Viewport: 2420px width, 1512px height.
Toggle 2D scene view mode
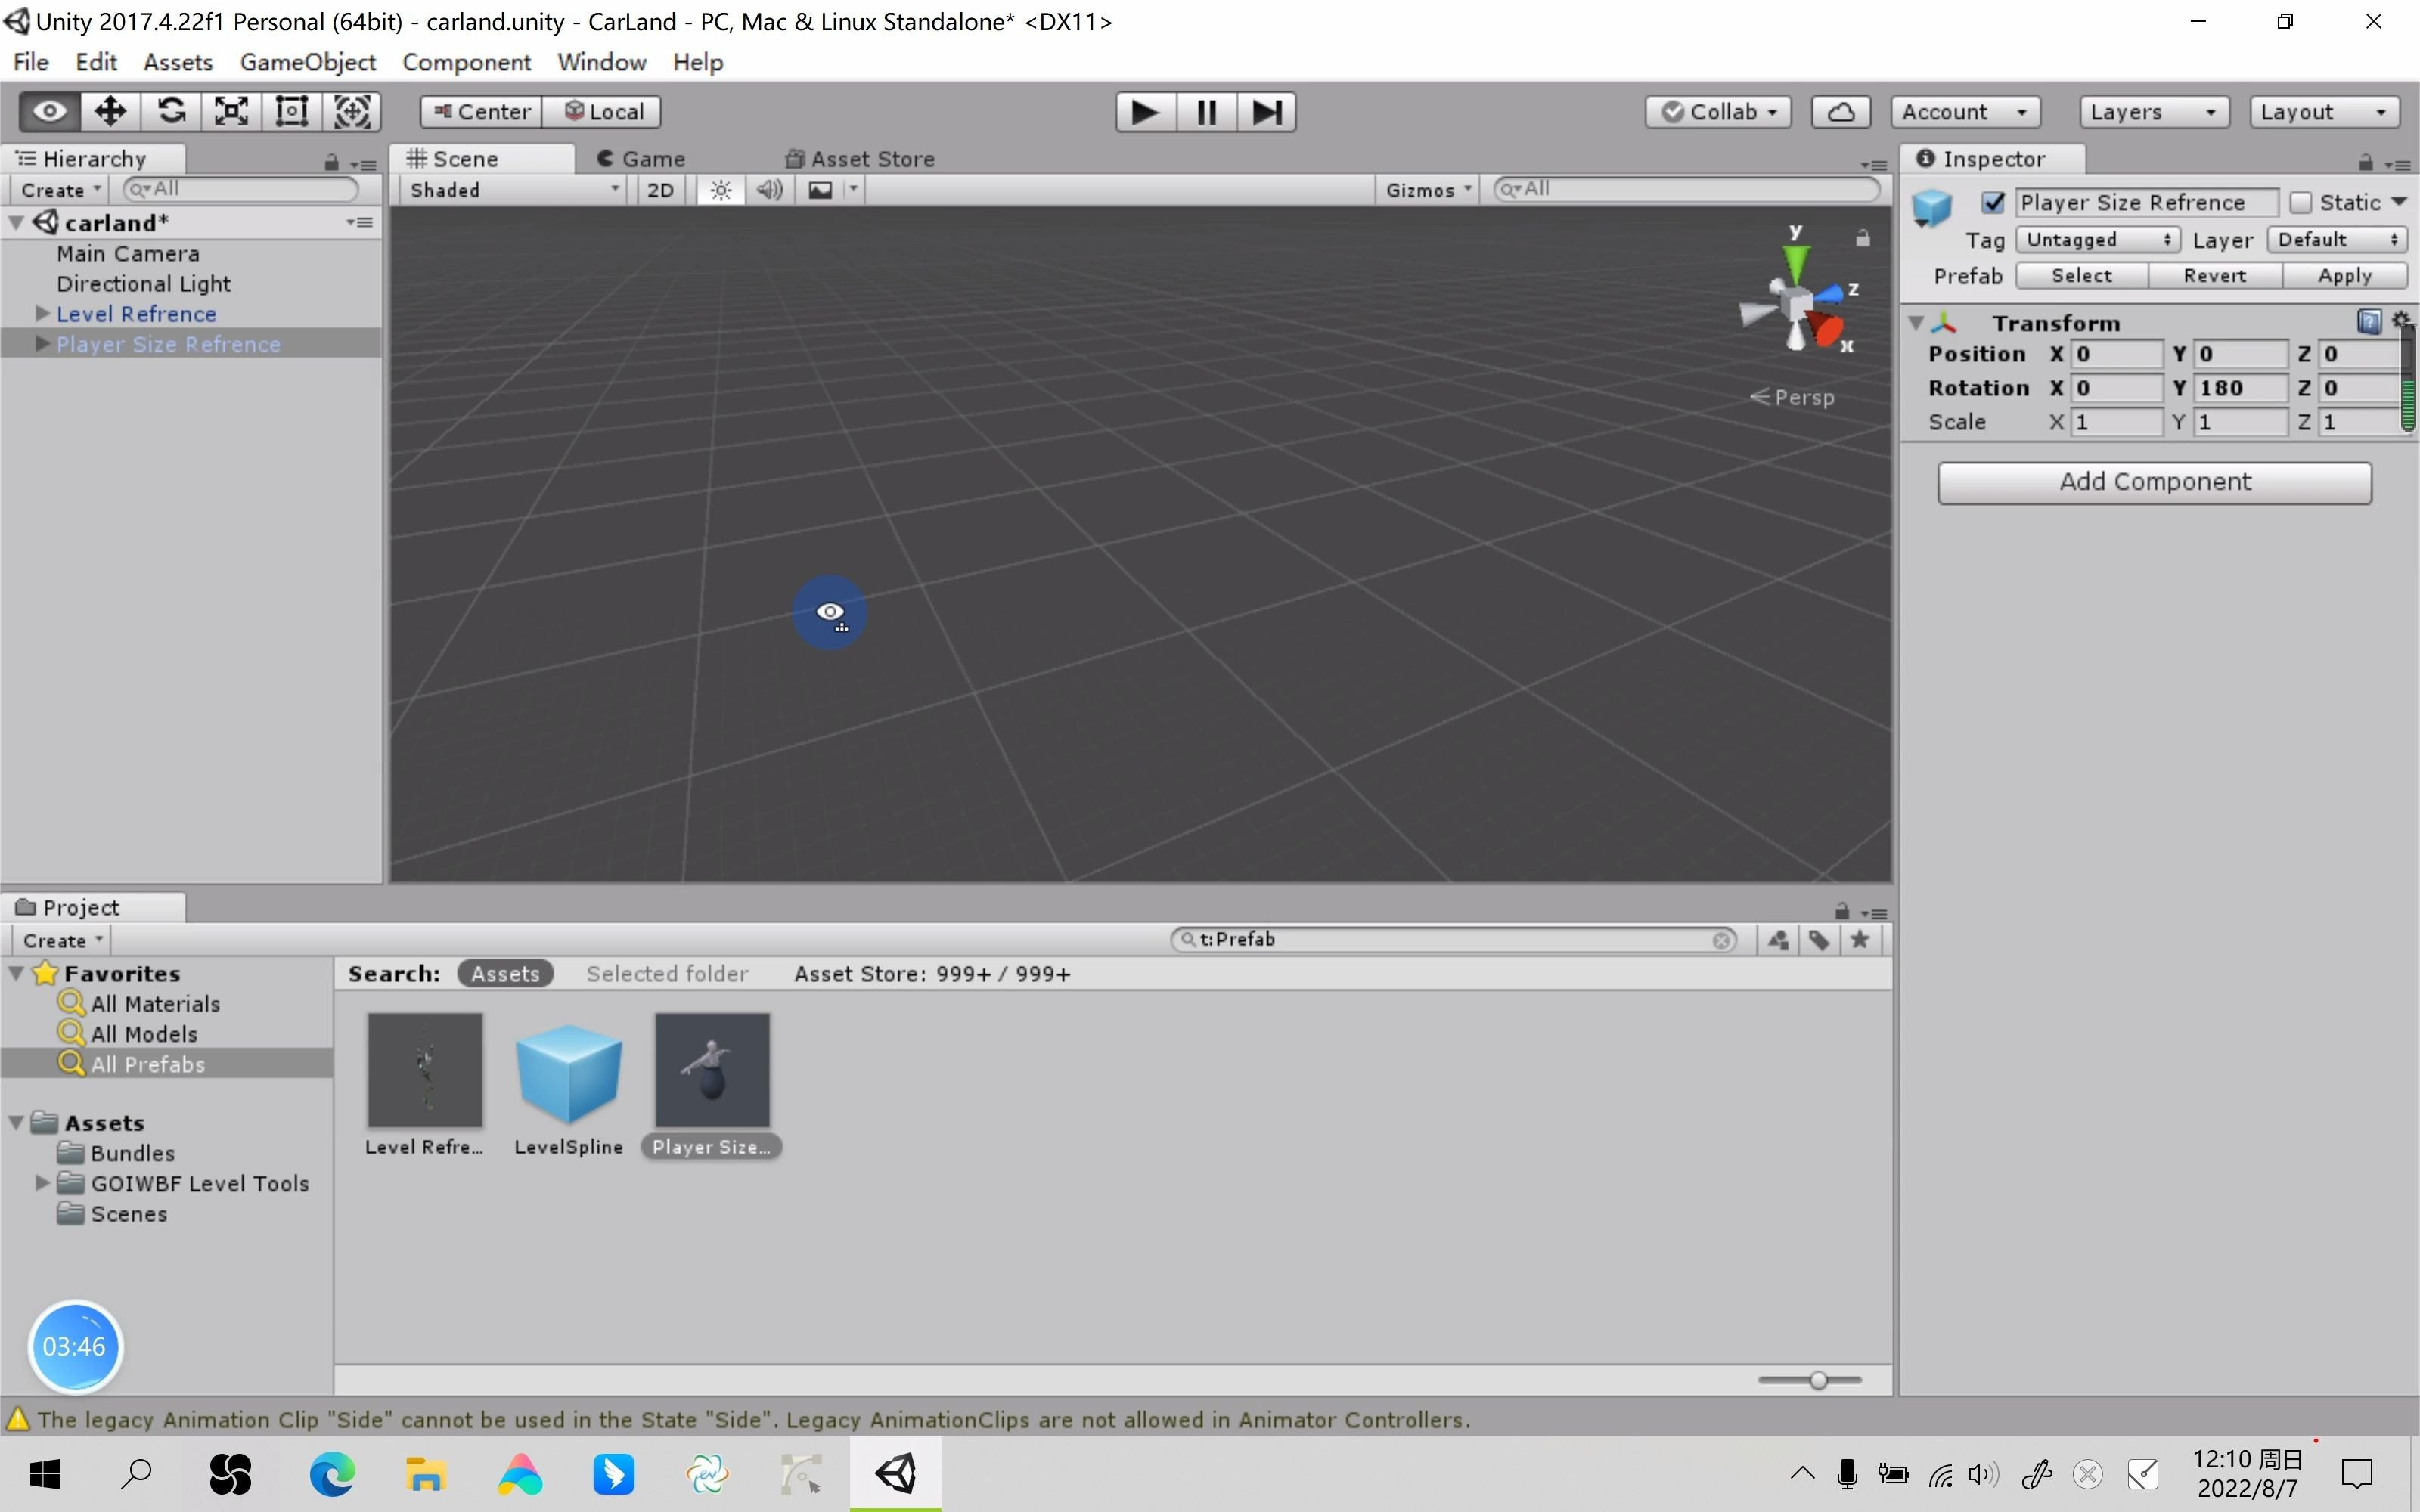pos(660,190)
